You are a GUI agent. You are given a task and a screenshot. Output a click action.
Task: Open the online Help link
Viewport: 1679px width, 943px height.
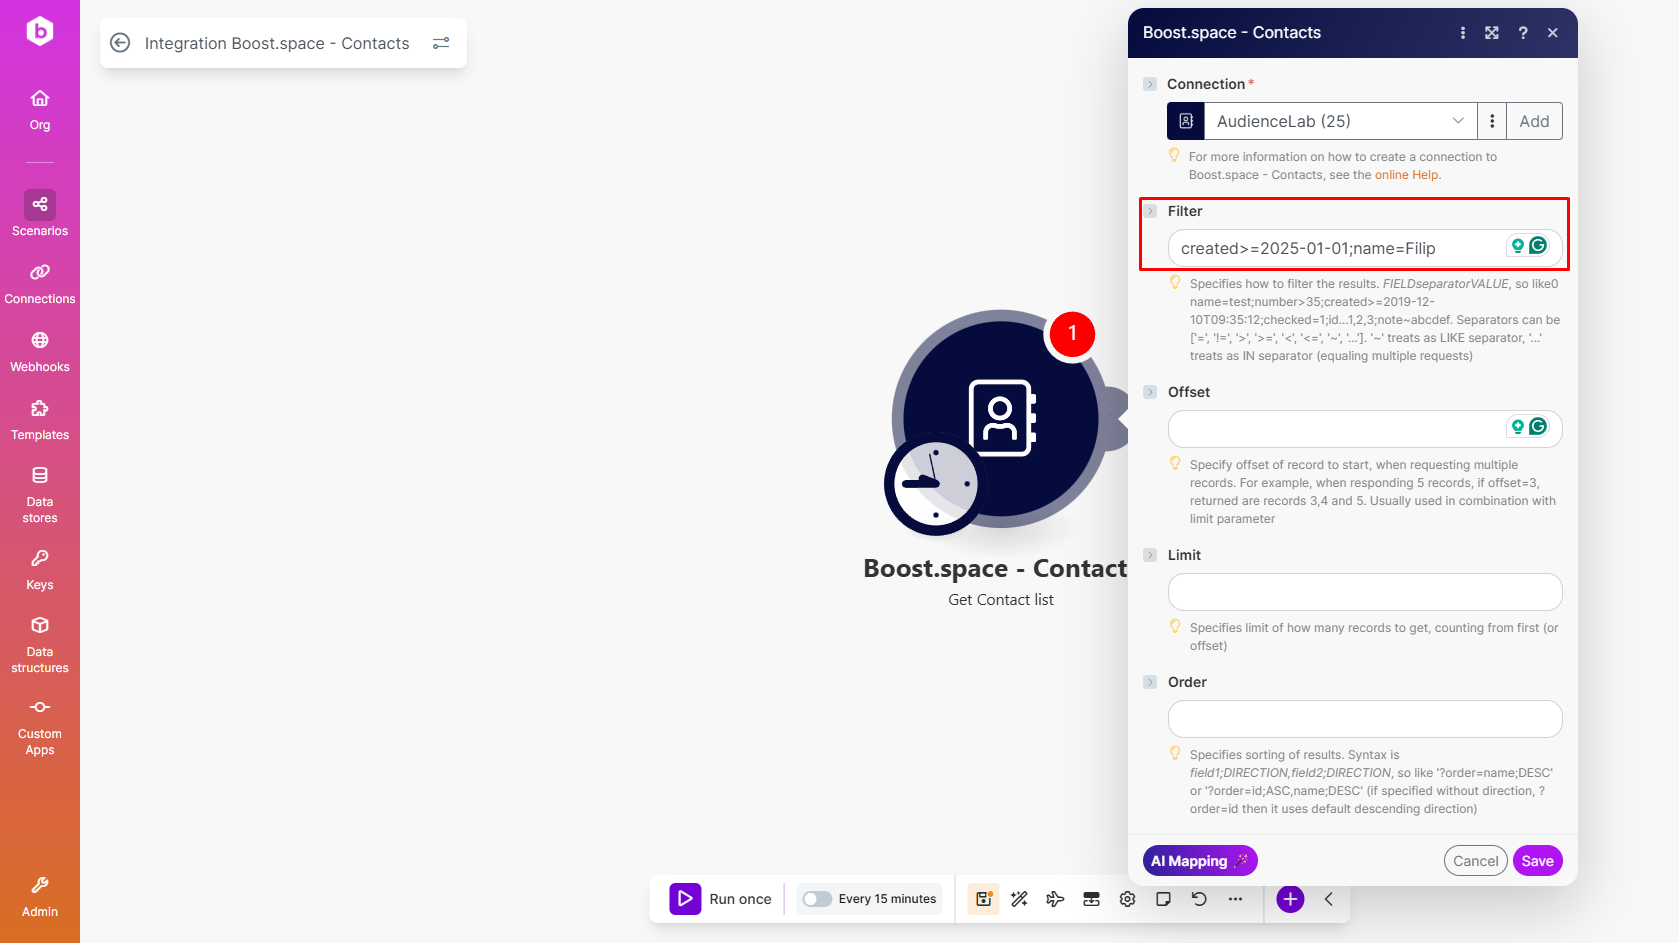click(1406, 175)
